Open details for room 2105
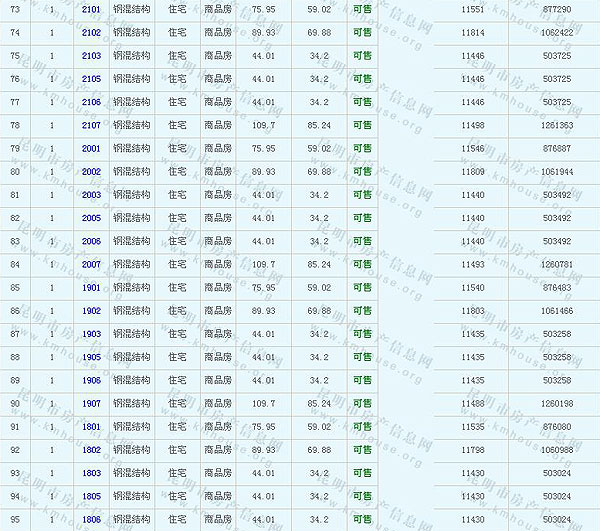Screen dimensions: 600x531 (91, 78)
